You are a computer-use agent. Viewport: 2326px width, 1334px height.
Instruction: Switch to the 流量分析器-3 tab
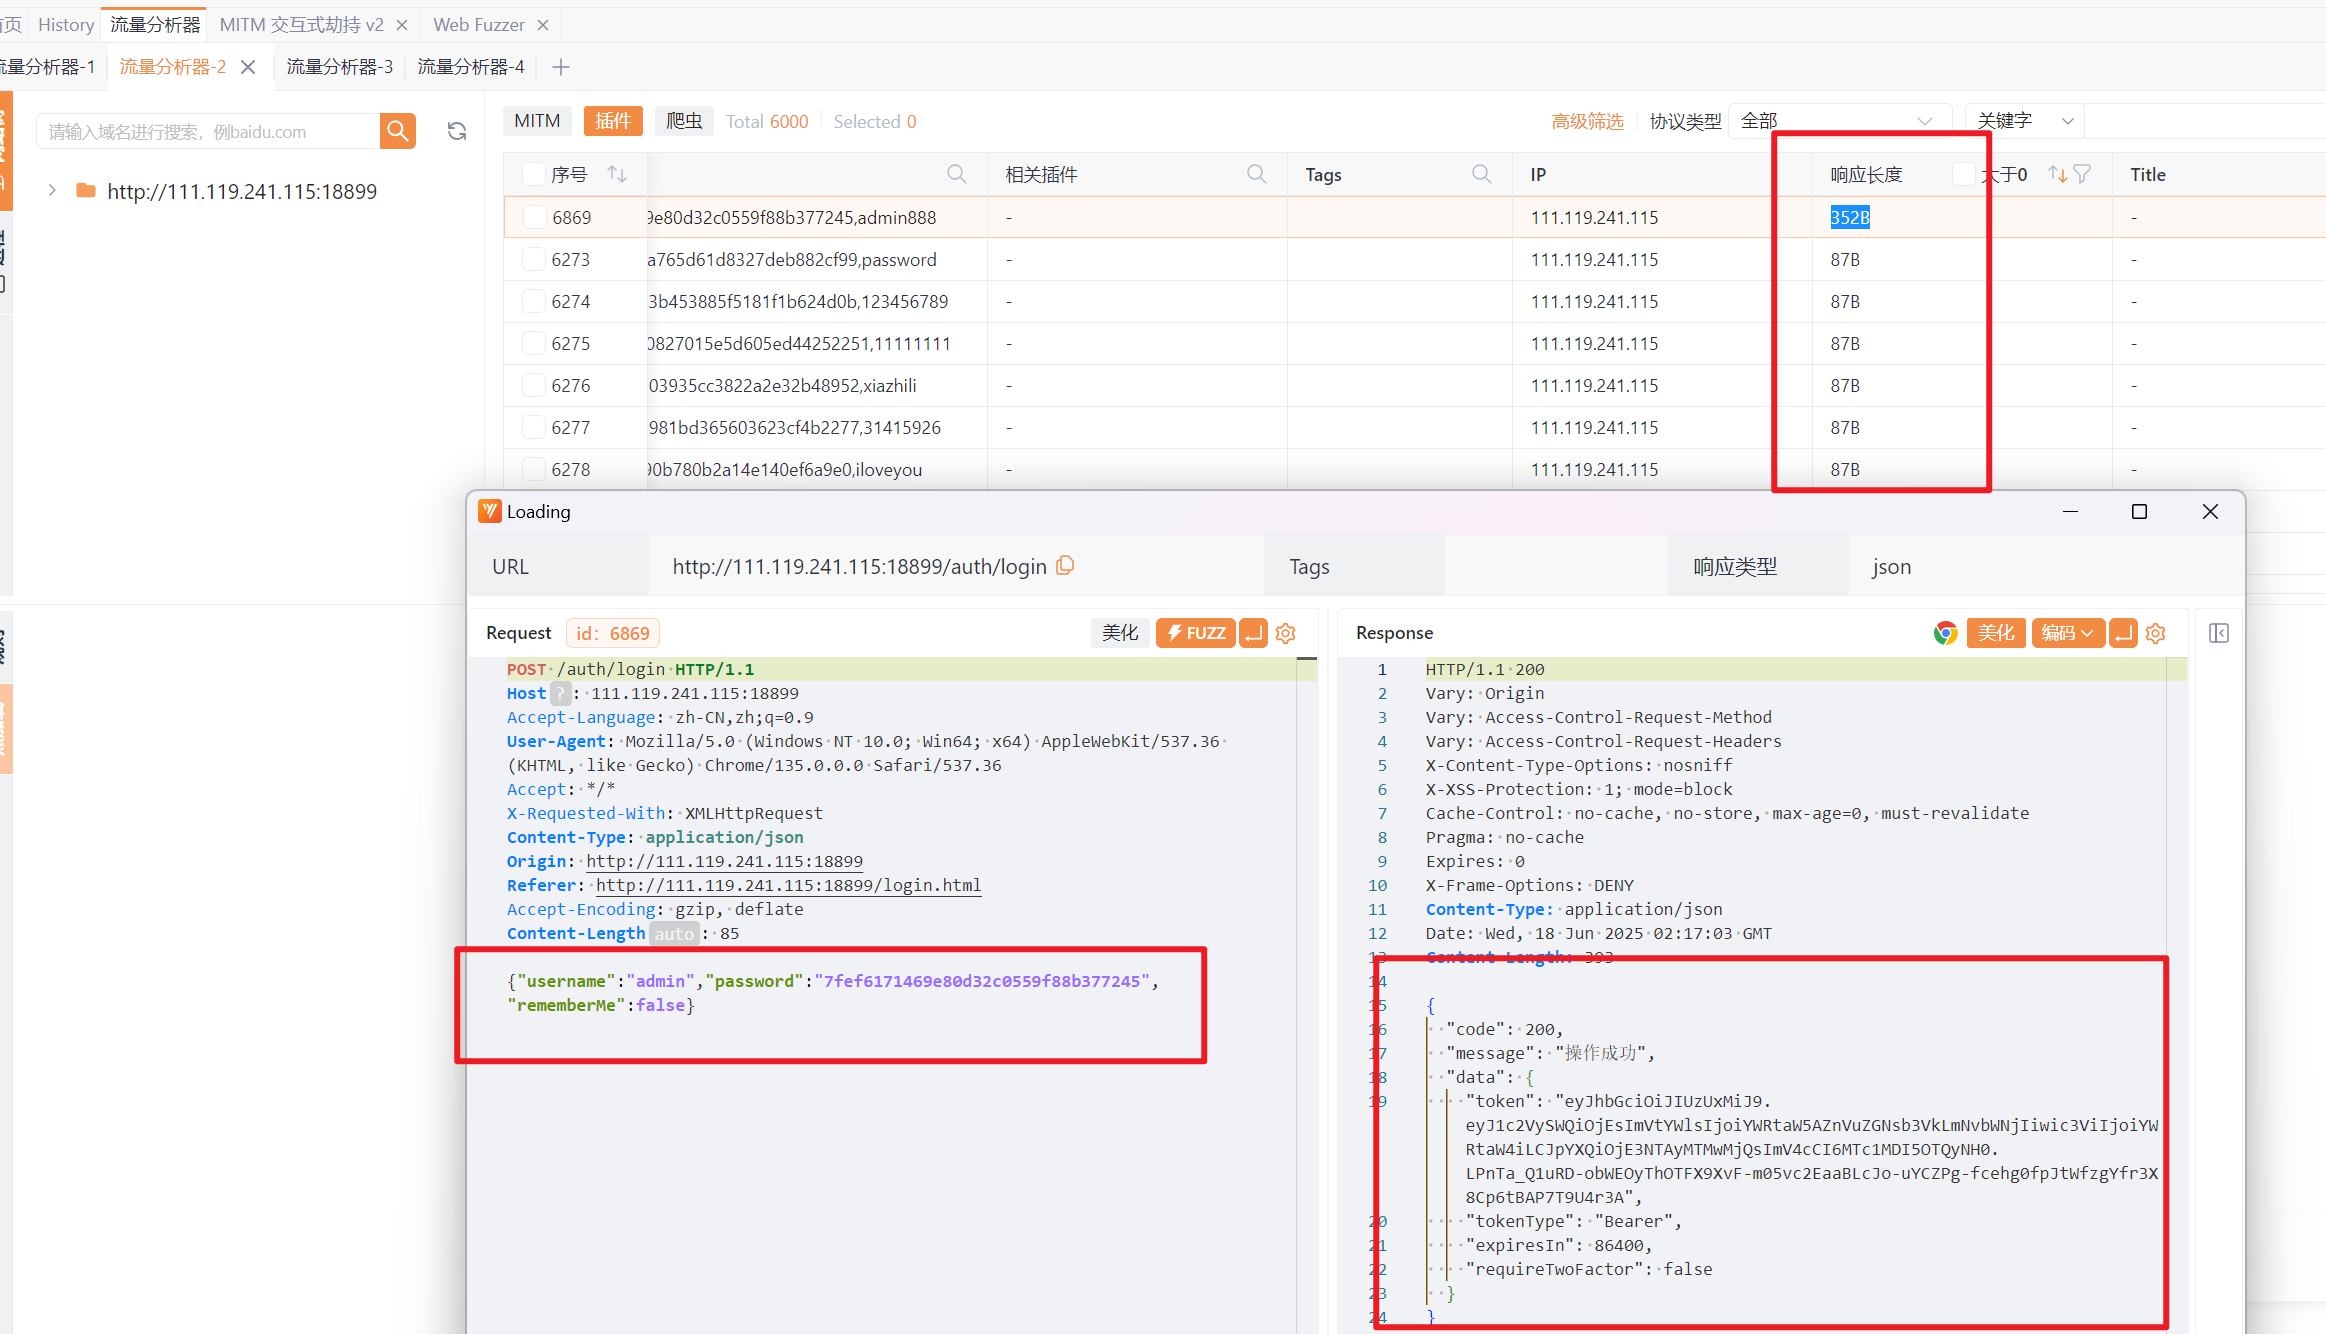coord(339,67)
